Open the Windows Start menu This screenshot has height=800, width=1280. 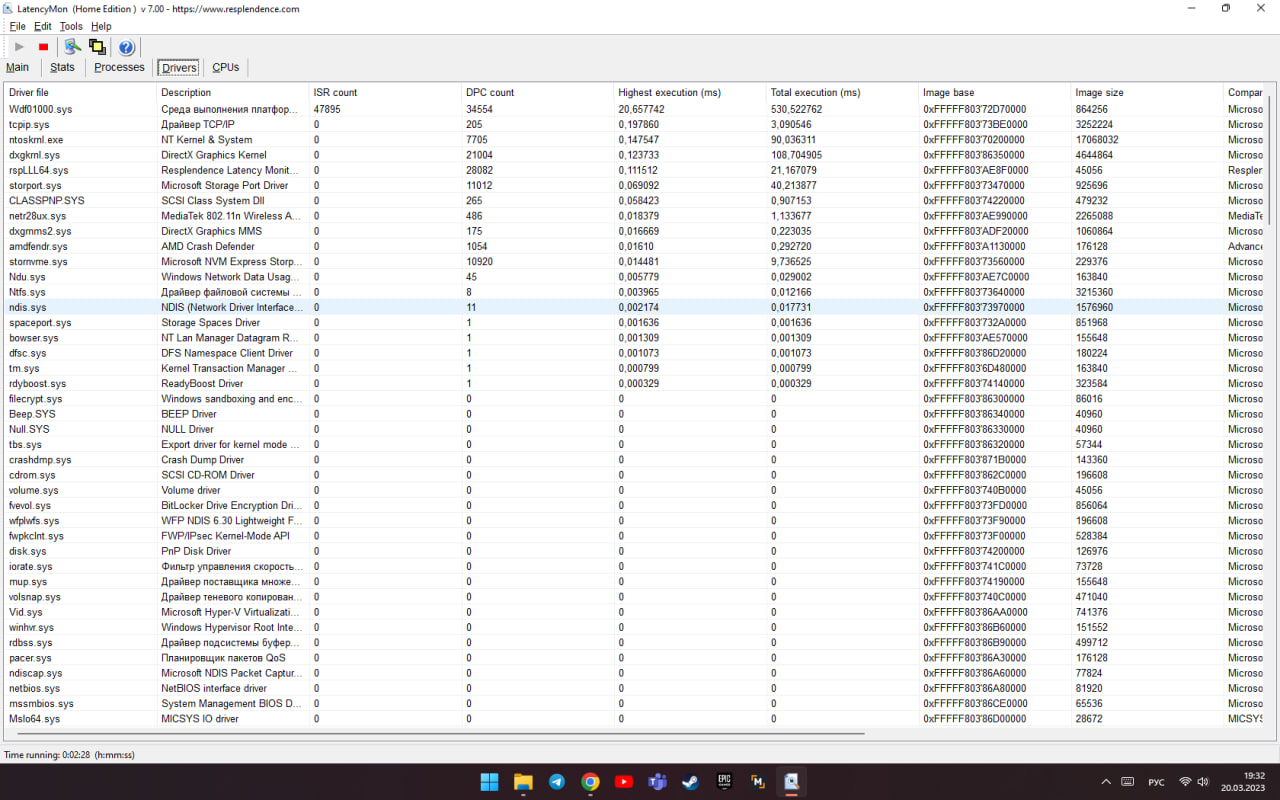[x=489, y=782]
